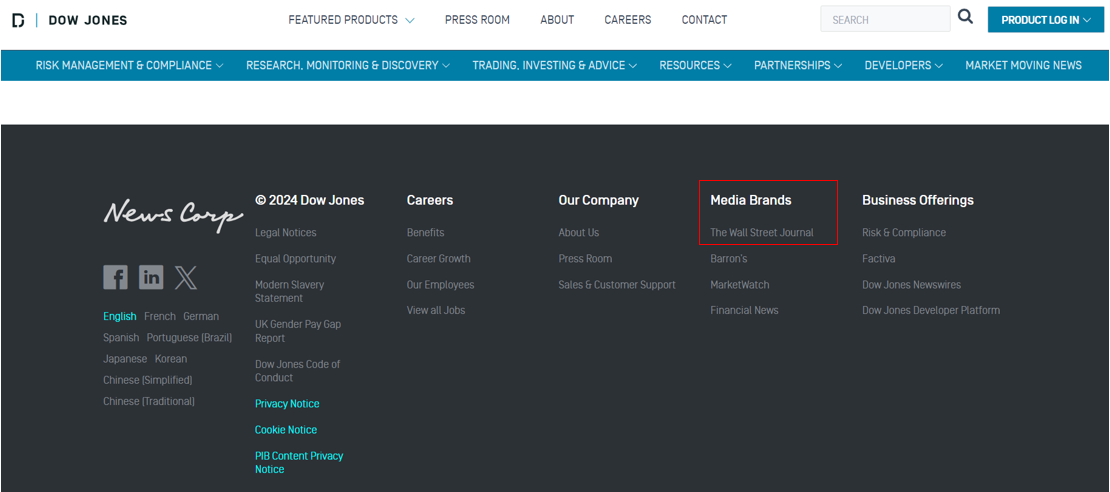The image size is (1110, 492).
Task: Open the Facebook social icon
Action: pos(115,277)
